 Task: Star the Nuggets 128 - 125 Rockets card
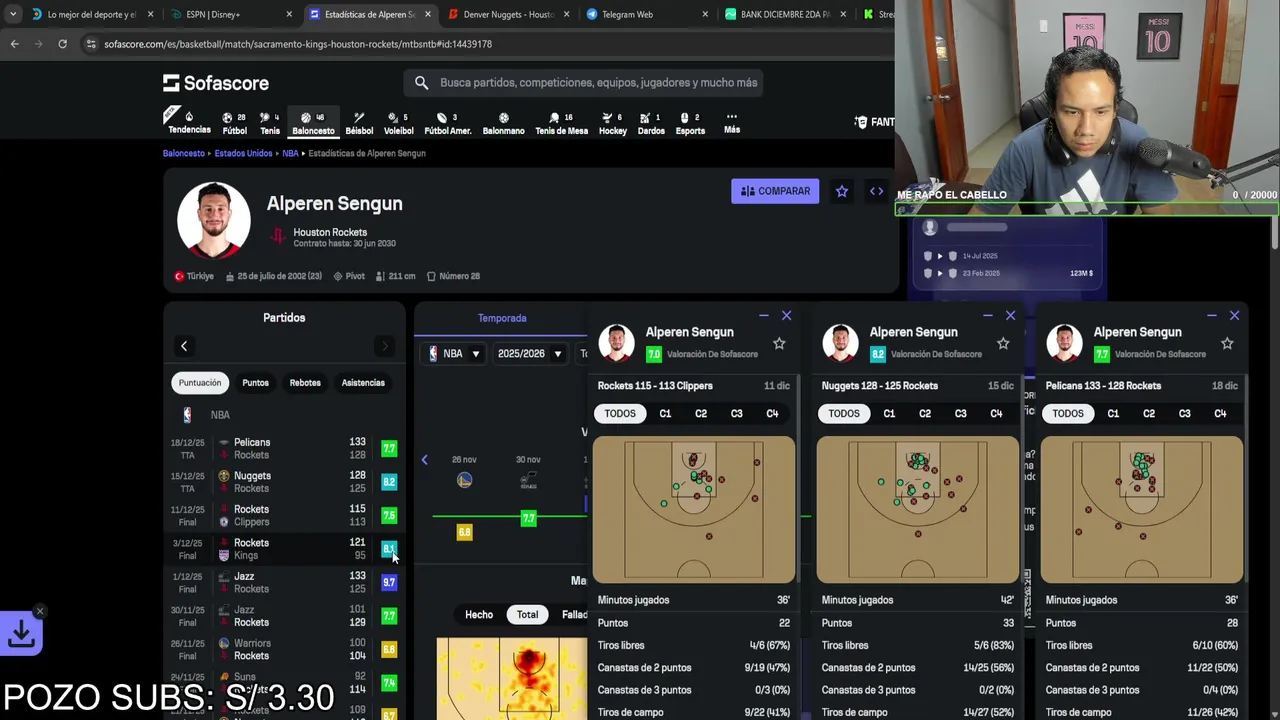click(1003, 344)
